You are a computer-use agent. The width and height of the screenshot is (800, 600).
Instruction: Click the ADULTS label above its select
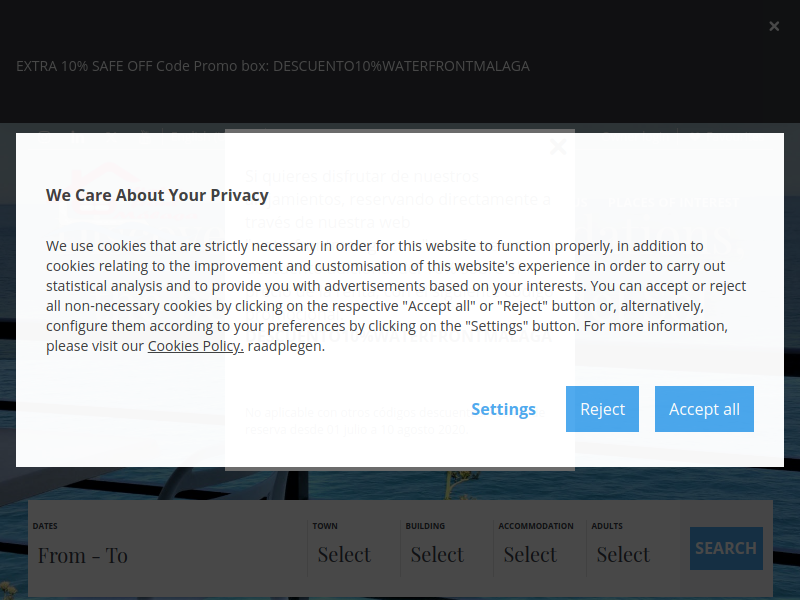click(607, 526)
